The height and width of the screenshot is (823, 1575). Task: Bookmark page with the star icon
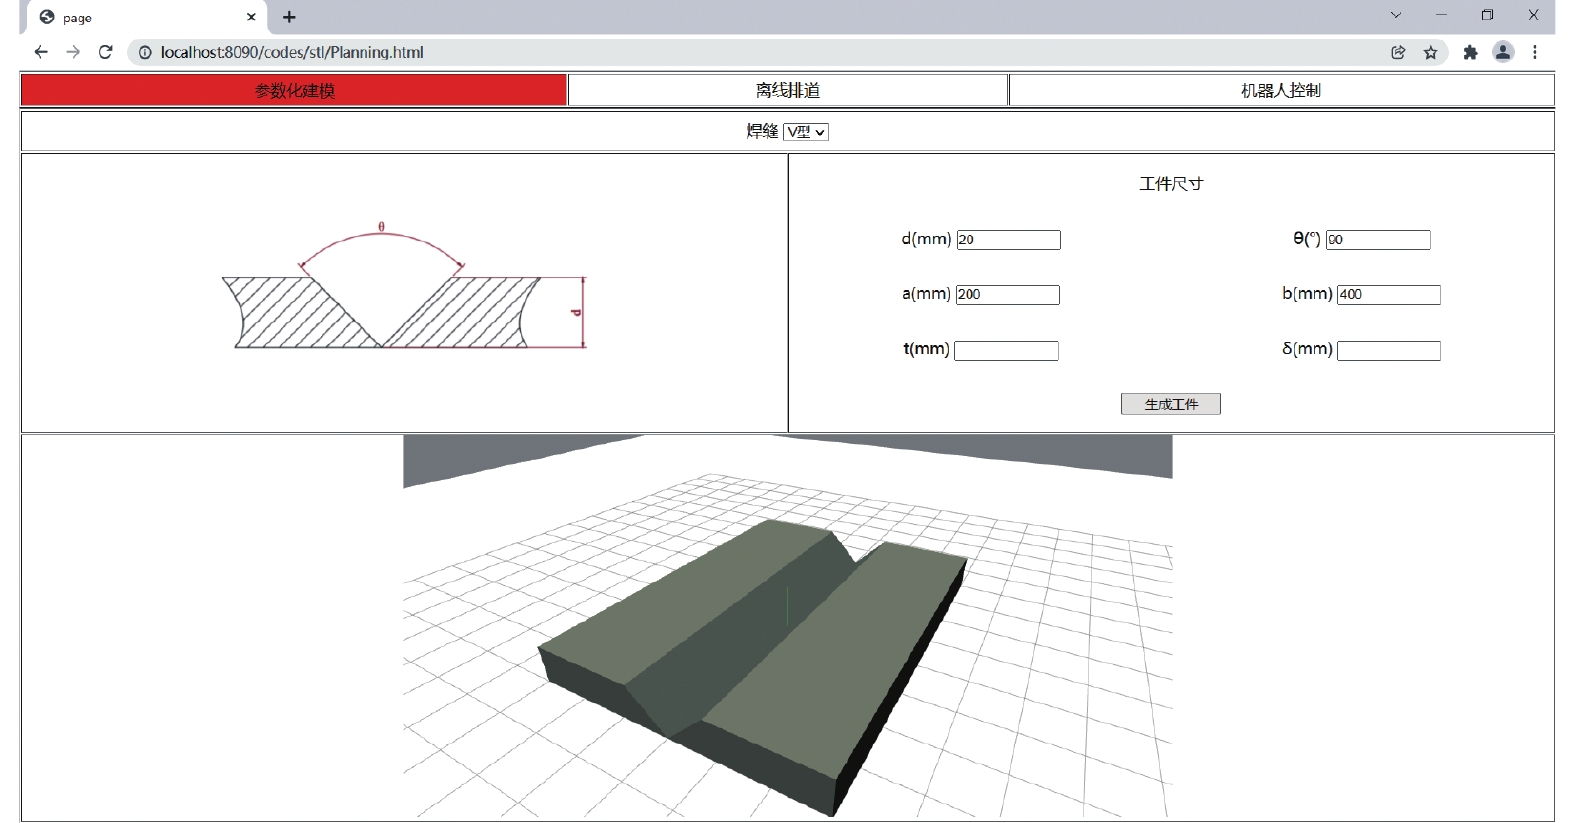(x=1431, y=52)
